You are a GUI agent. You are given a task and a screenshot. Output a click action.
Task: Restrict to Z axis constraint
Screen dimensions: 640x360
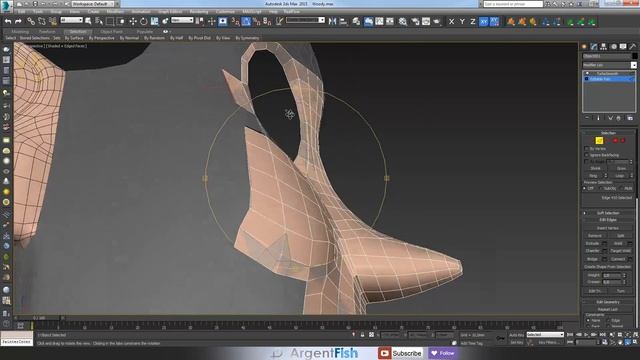click(473, 21)
